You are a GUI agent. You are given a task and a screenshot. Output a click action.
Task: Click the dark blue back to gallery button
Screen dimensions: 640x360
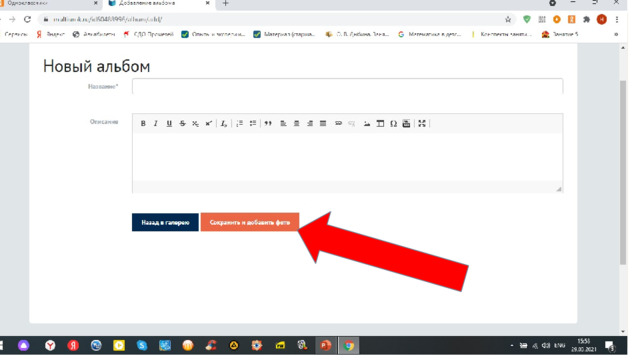pyautogui.click(x=165, y=222)
